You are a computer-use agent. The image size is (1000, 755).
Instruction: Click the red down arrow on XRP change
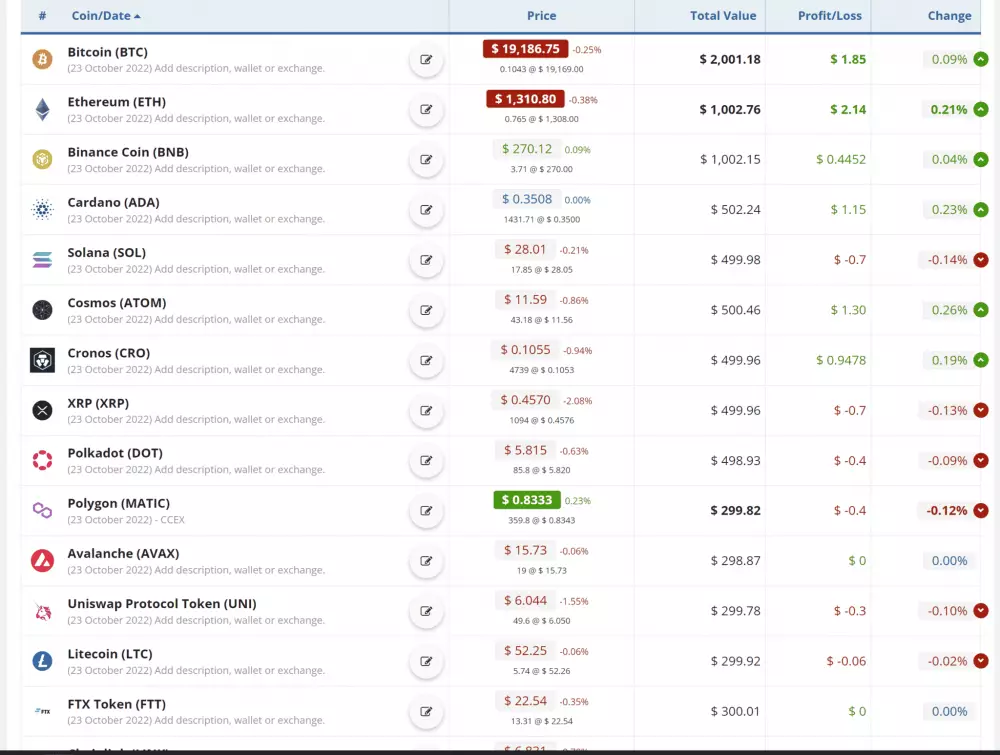click(981, 411)
